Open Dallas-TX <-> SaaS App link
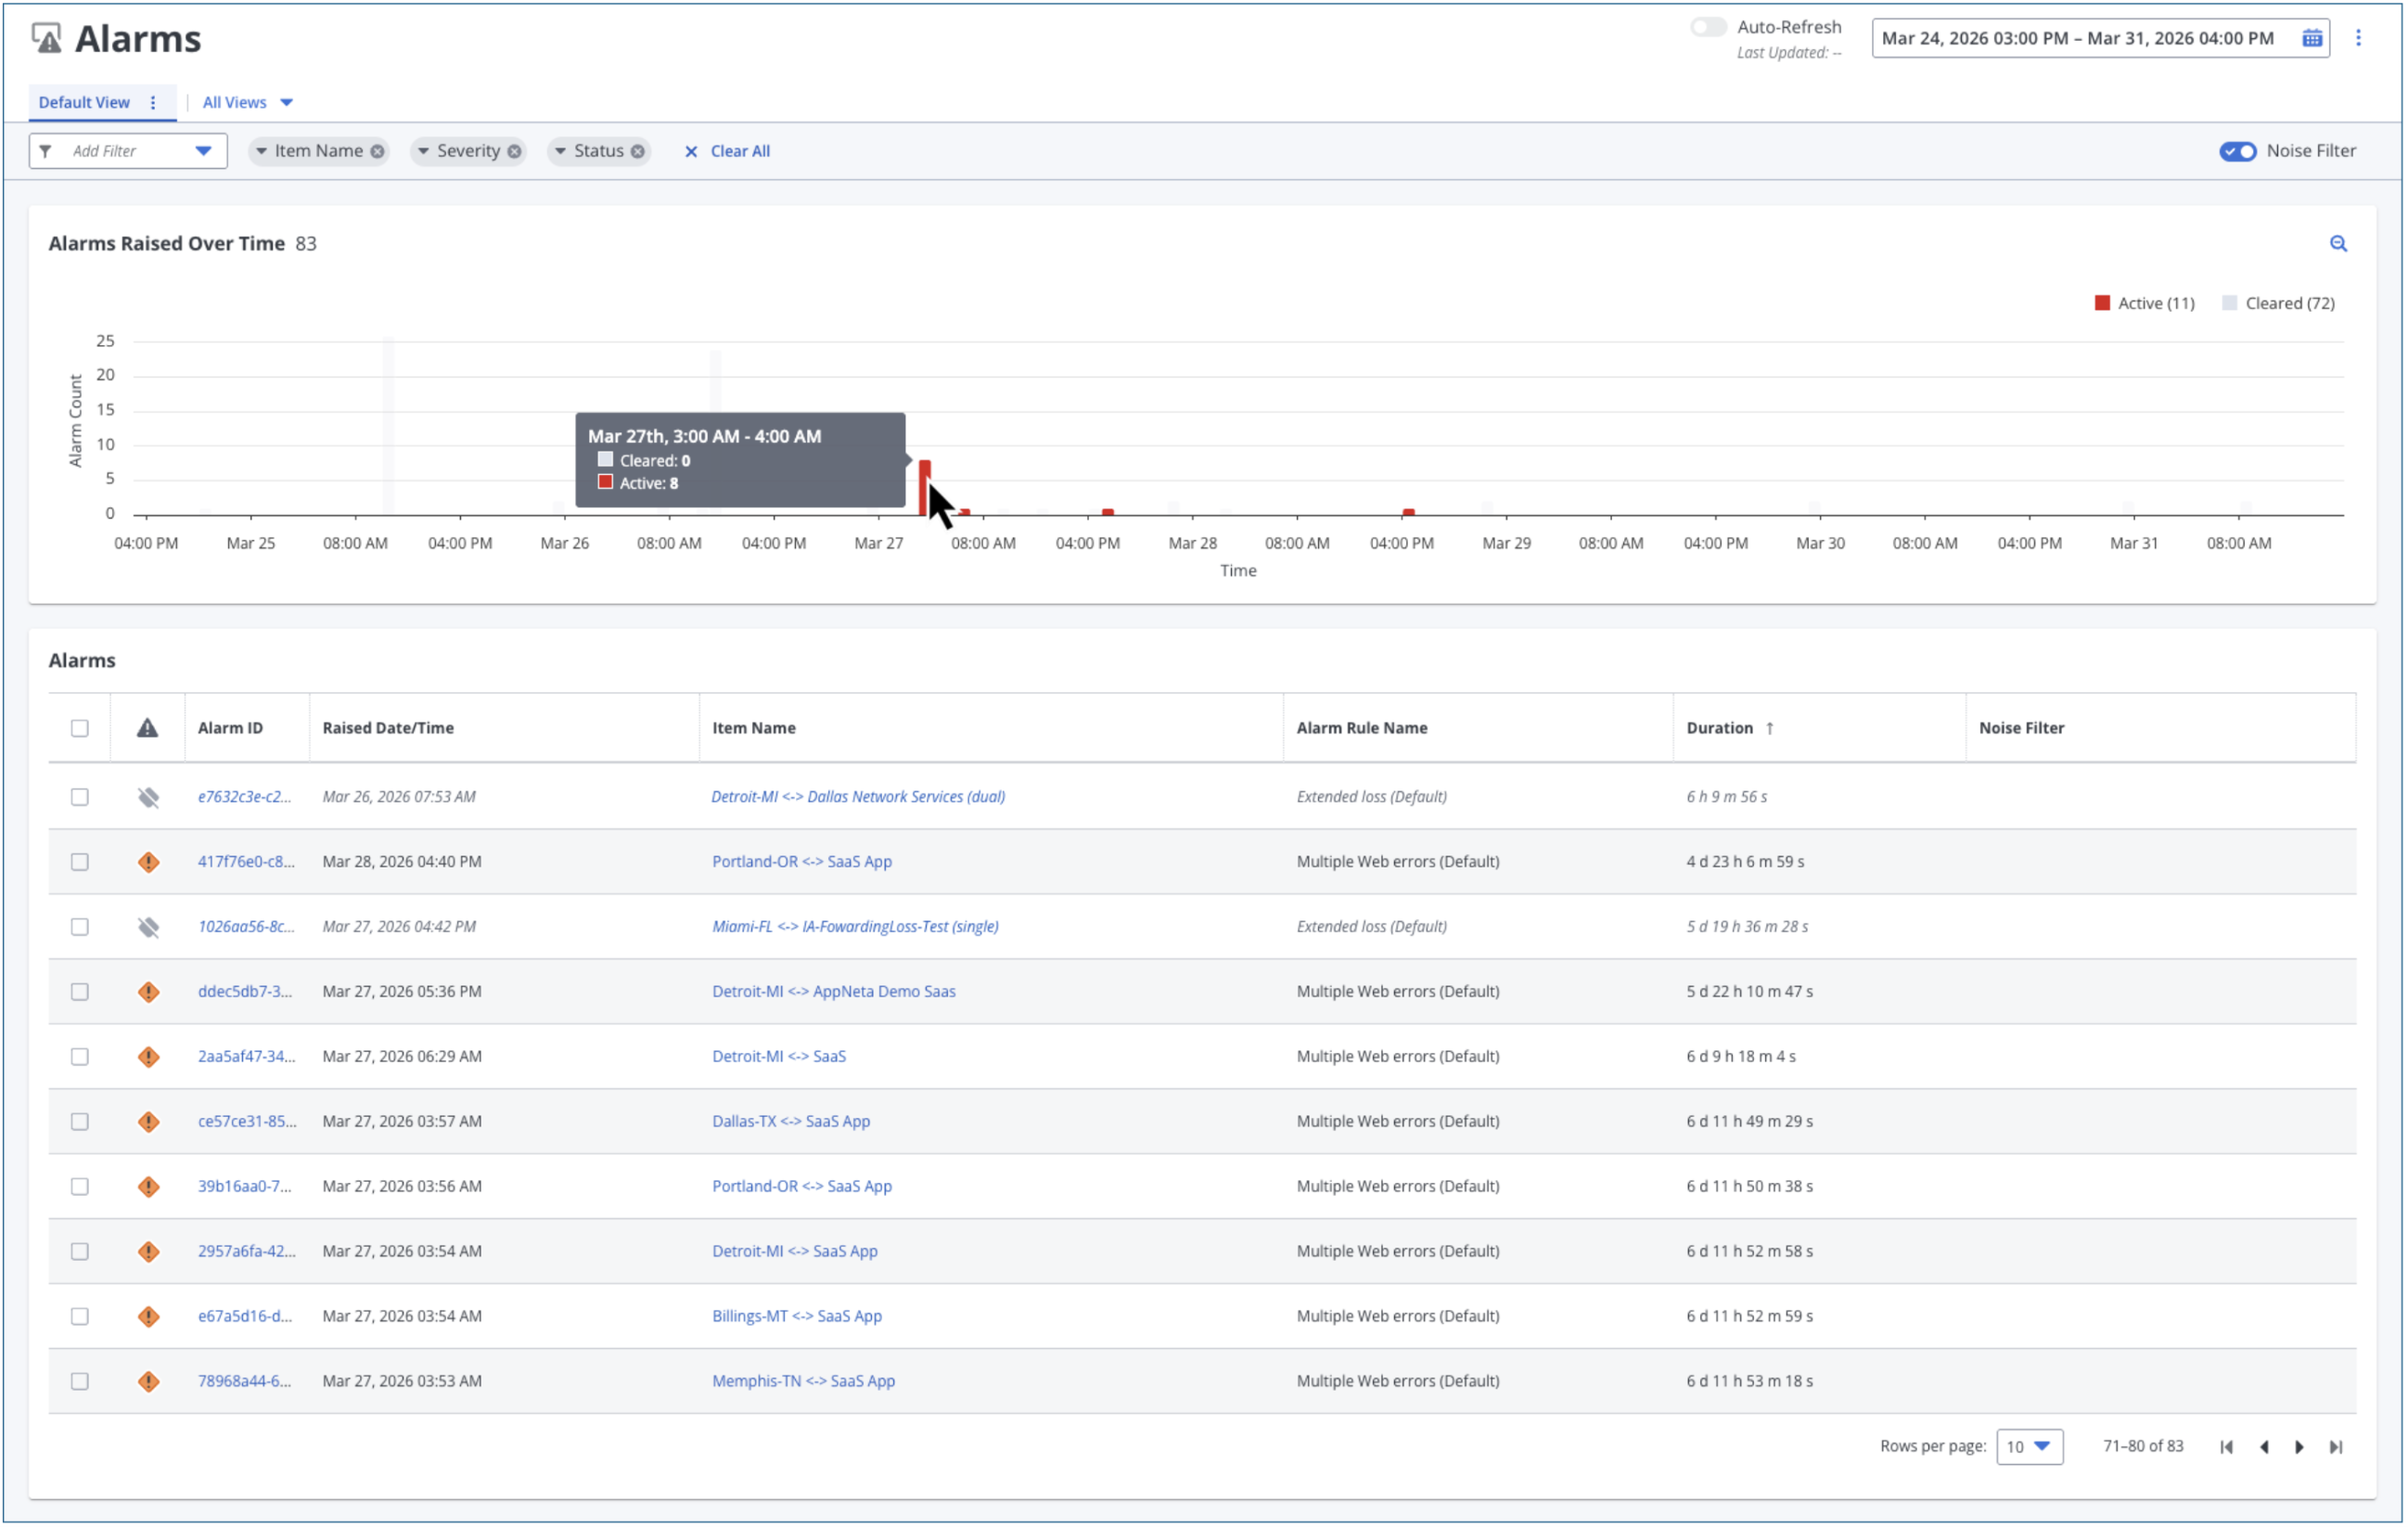The height and width of the screenshot is (1527, 2408). click(x=791, y=1121)
